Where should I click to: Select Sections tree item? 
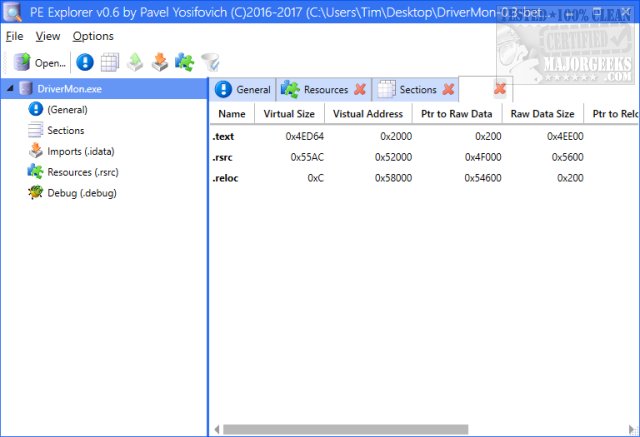(66, 131)
